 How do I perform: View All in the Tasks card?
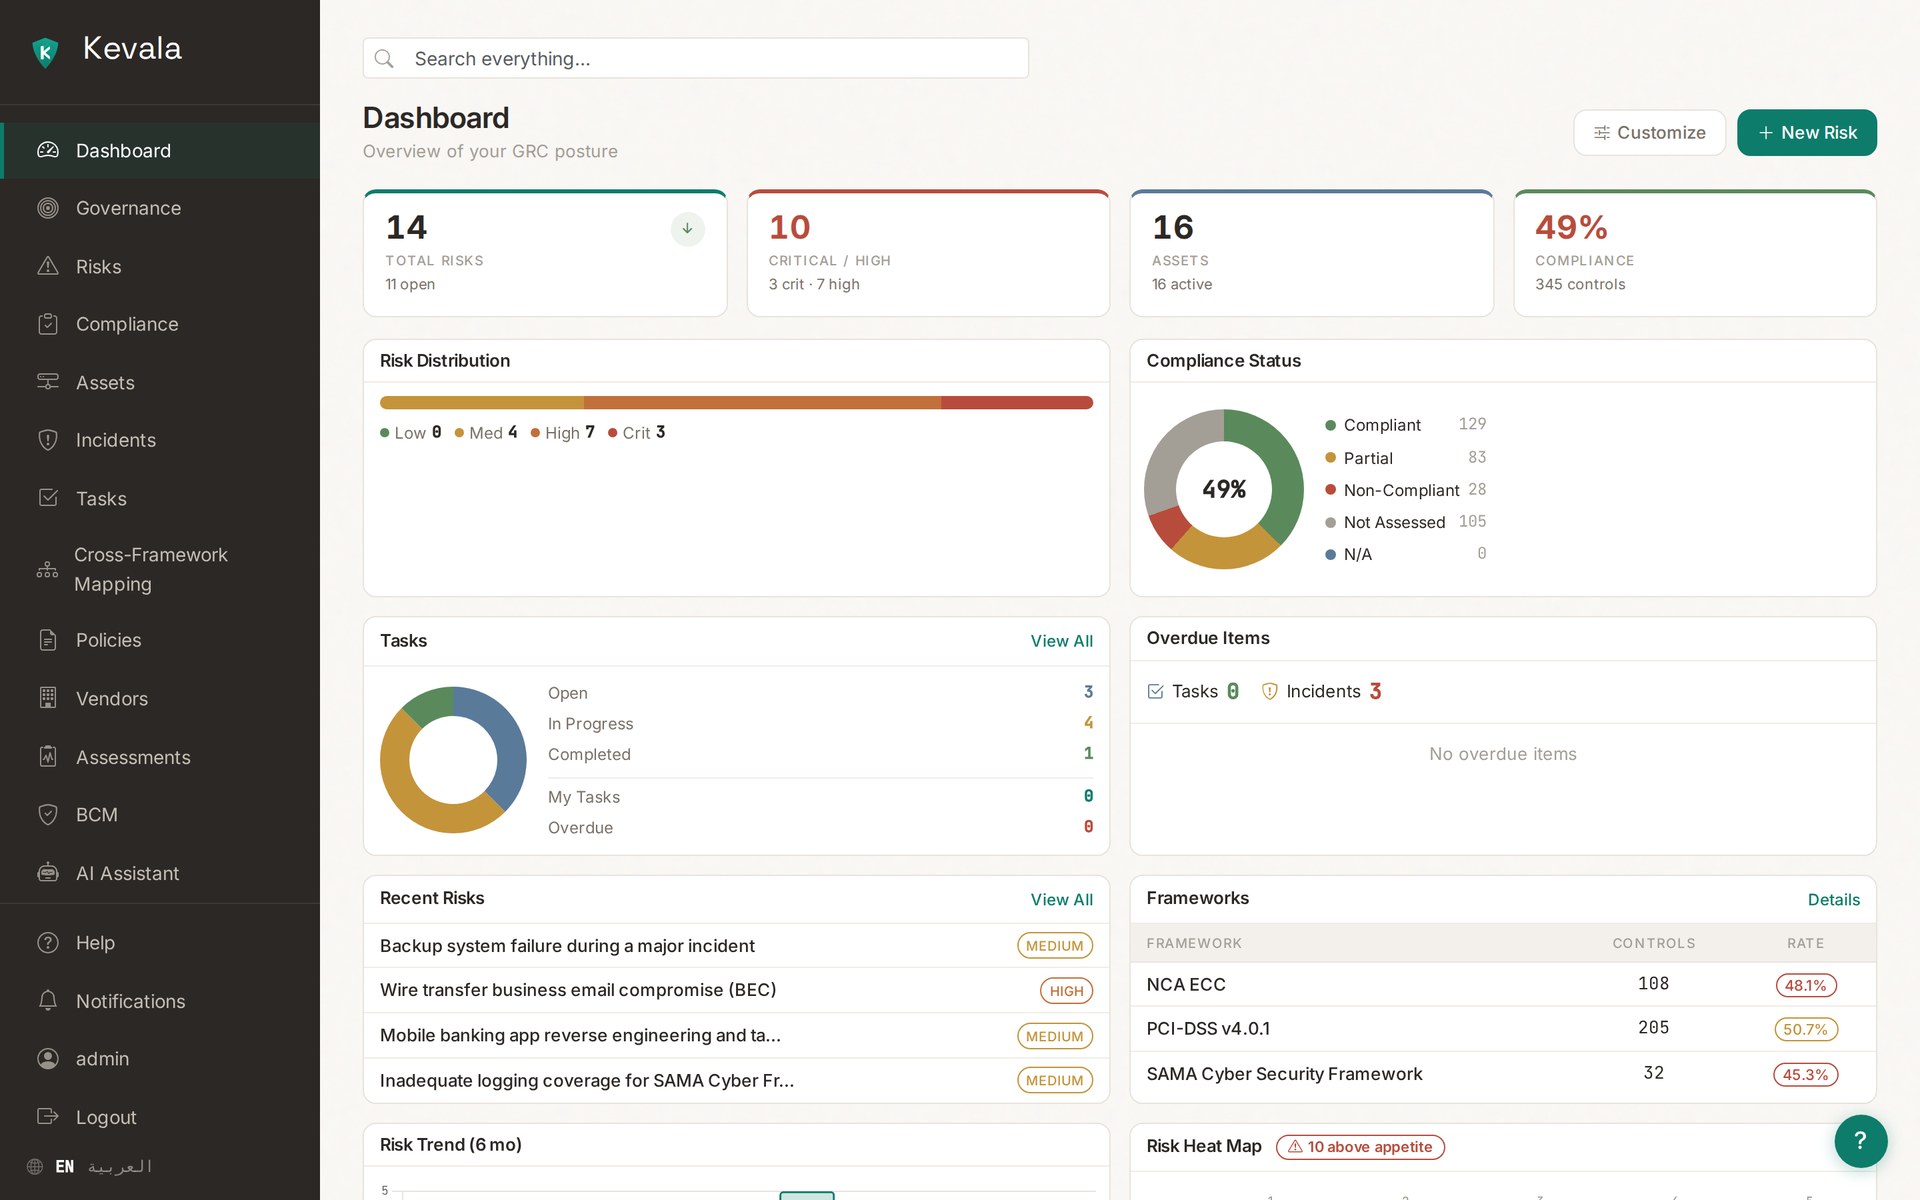(1061, 641)
